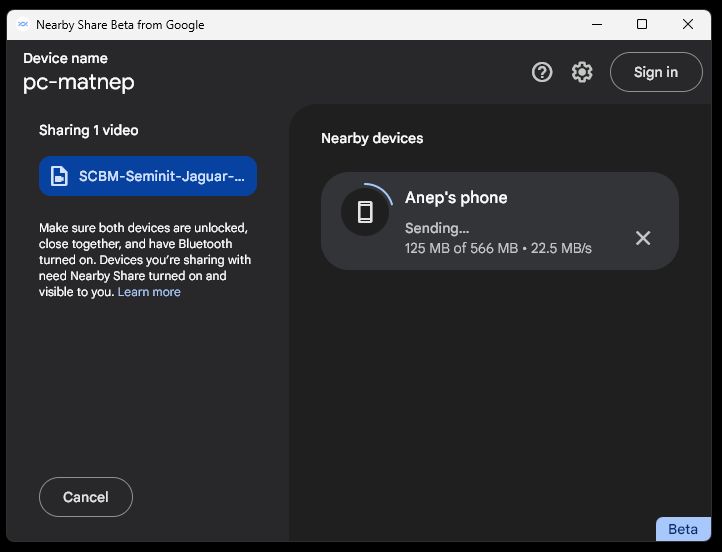The height and width of the screenshot is (552, 722).
Task: Click the Nearby Share app icon in title bar
Action: [x=23, y=24]
